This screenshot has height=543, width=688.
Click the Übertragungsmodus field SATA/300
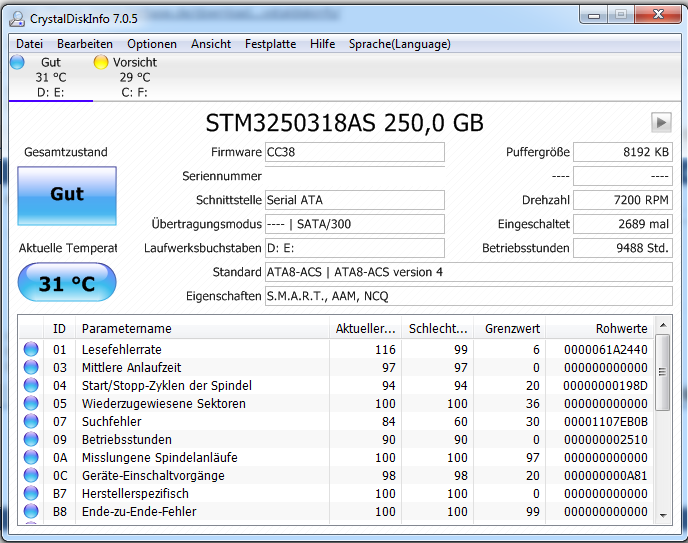tap(355, 224)
